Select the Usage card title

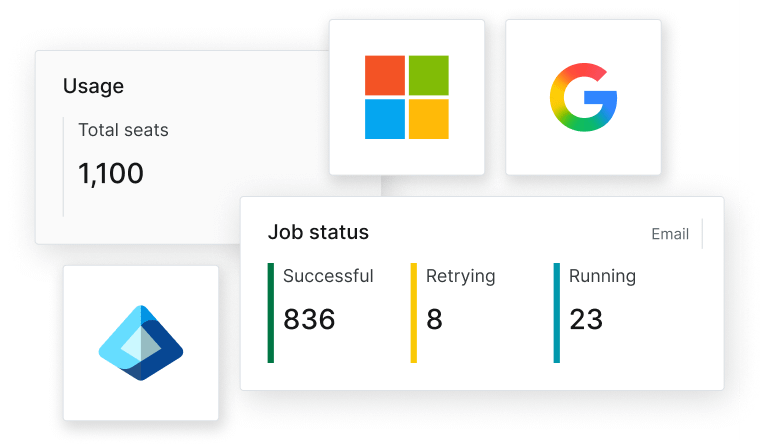93,86
